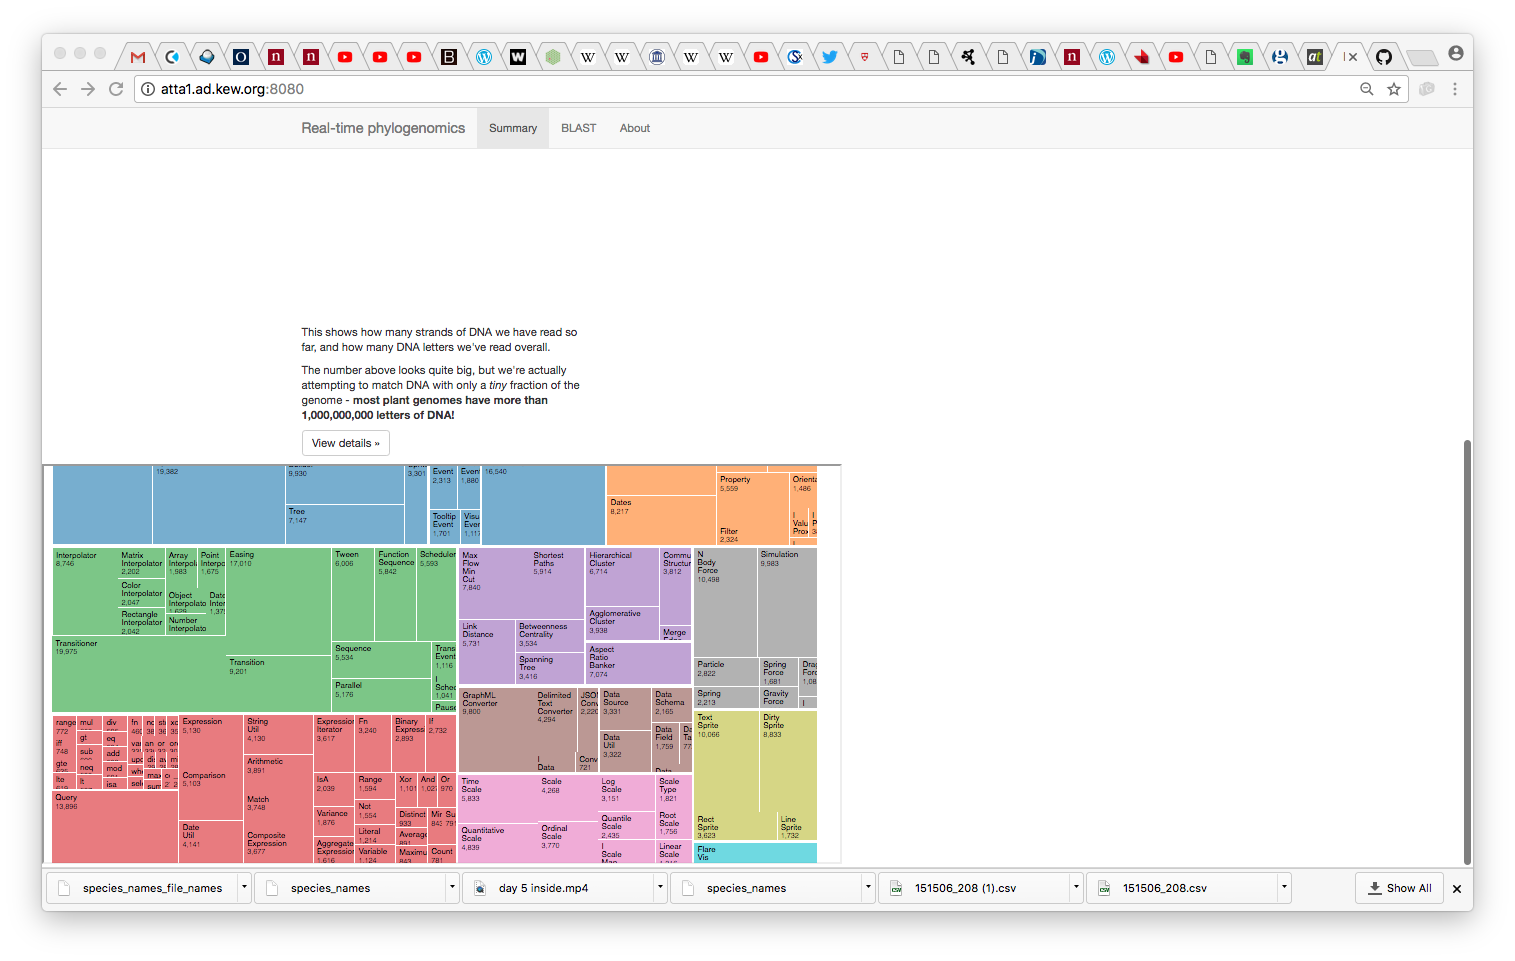Image resolution: width=1515 pixels, height=961 pixels.
Task: Open downloaded video day 5 inside.mp4
Action: (558, 888)
